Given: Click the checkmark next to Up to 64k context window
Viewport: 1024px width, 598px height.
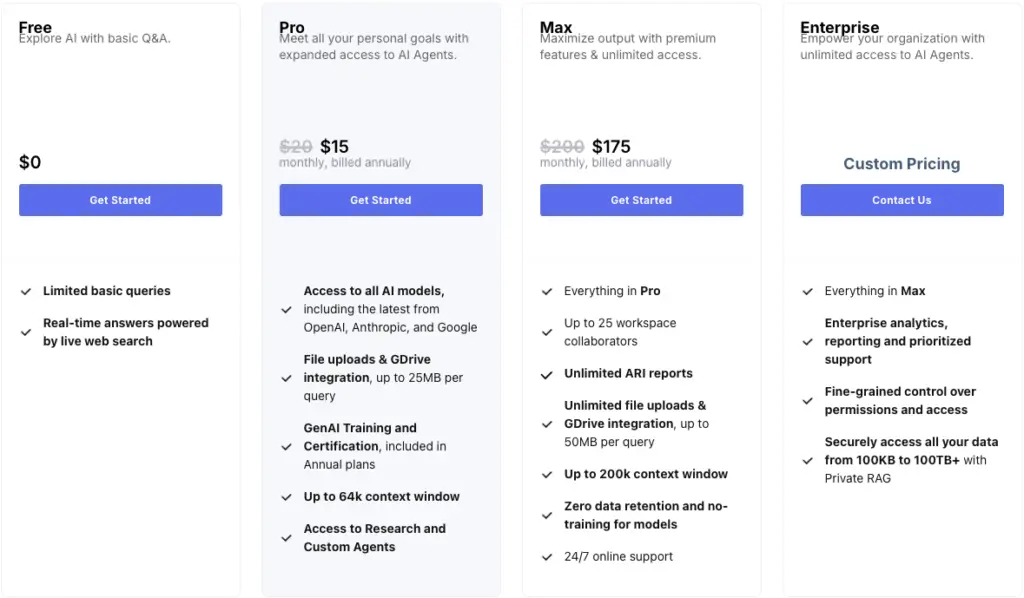Looking at the screenshot, I should coord(287,497).
